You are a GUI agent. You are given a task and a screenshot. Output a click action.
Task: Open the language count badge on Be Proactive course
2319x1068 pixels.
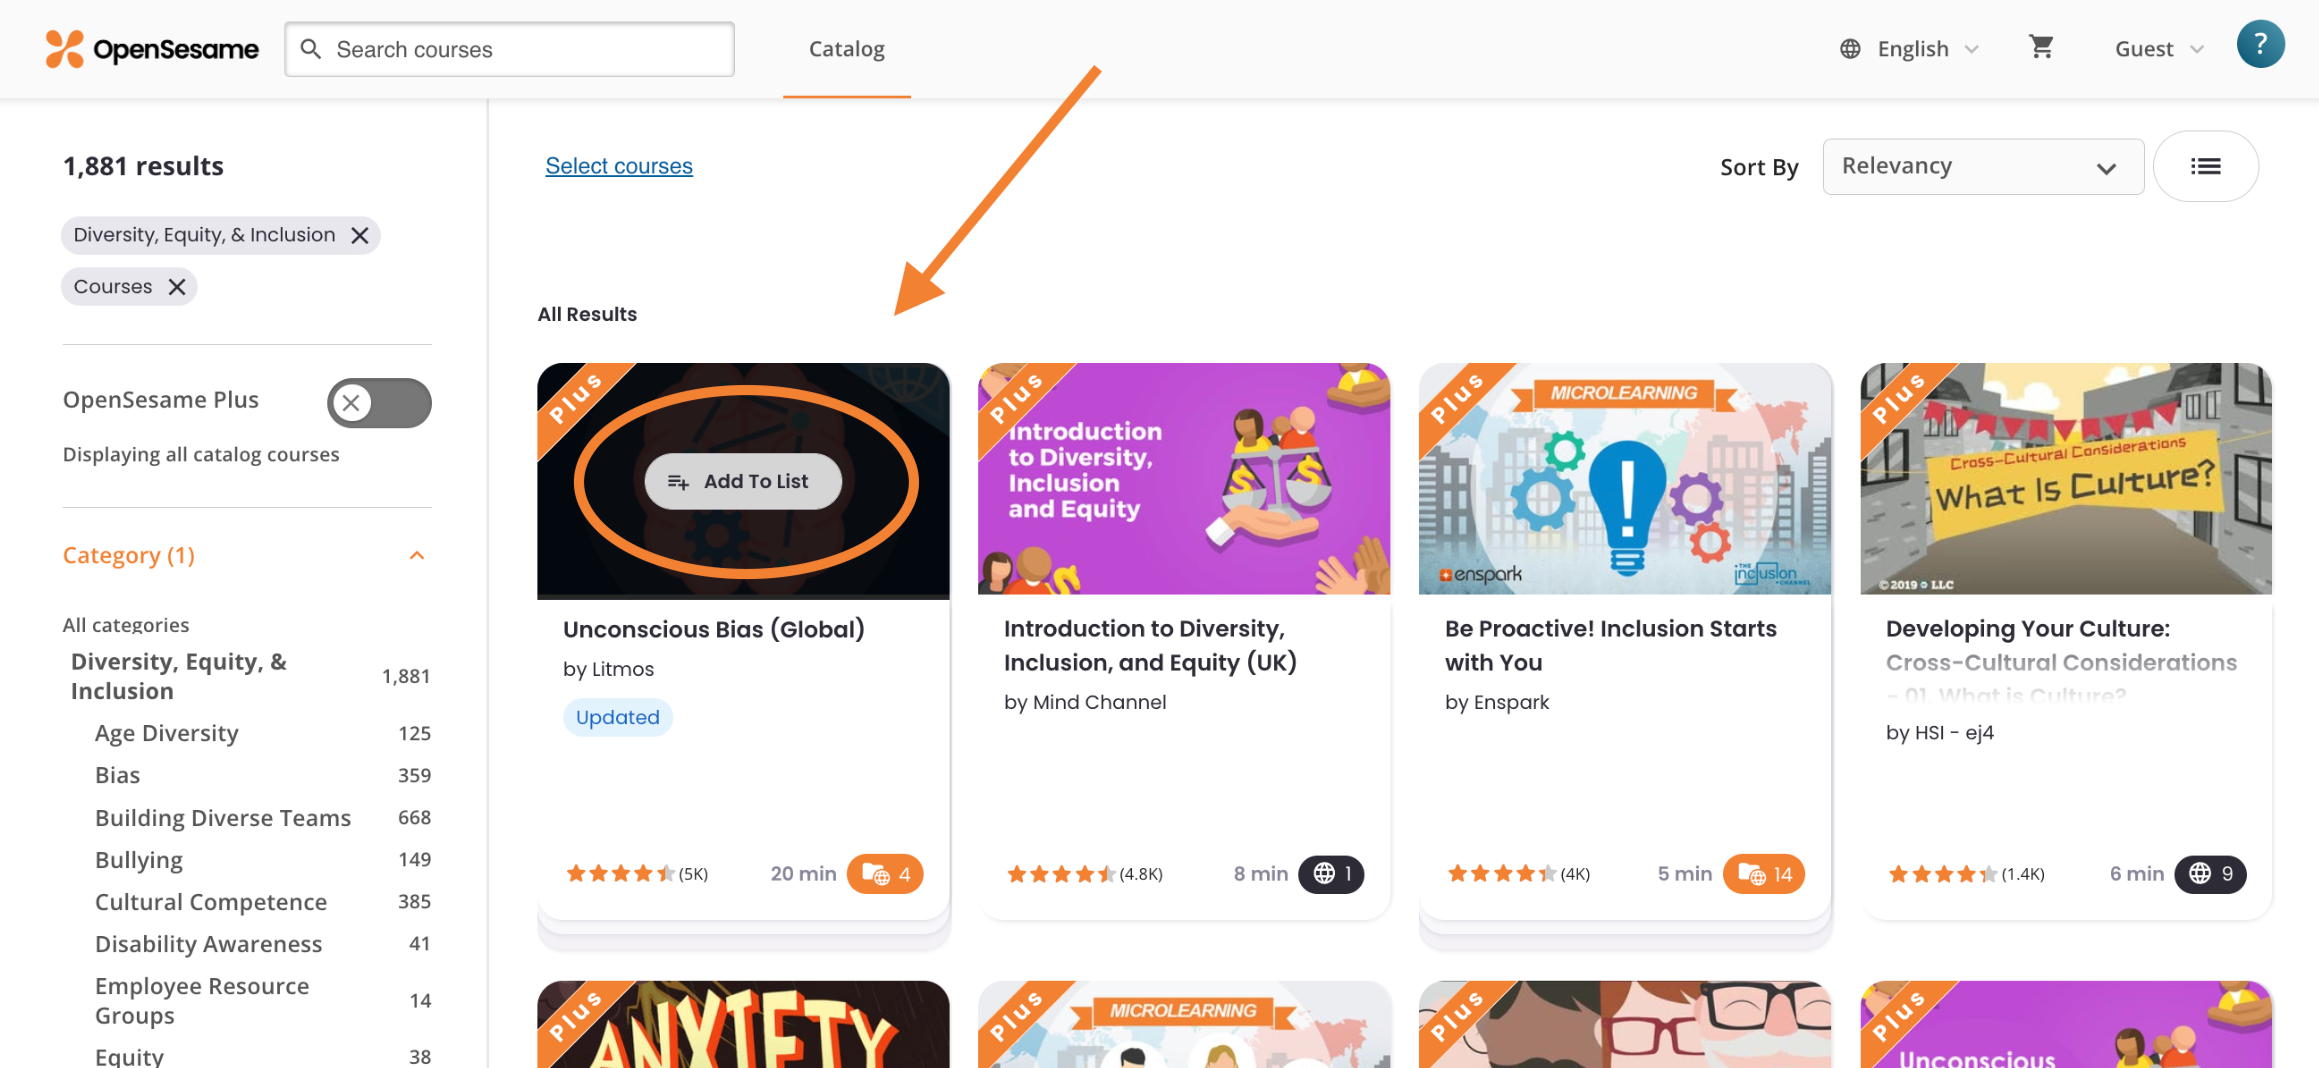1763,873
